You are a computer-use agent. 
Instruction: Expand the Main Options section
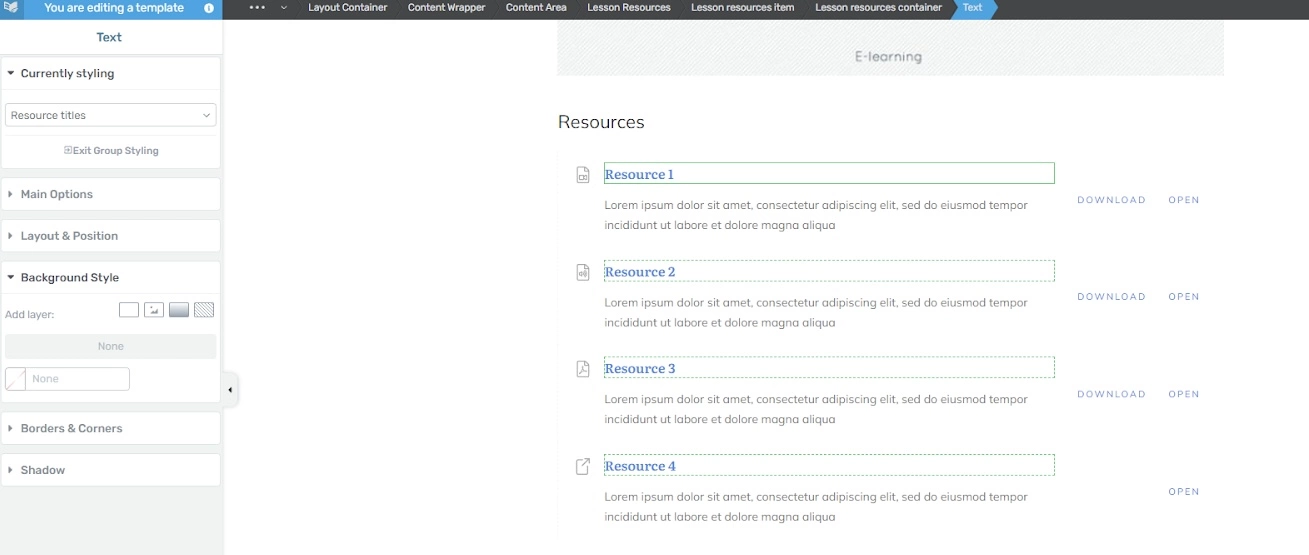[111, 194]
